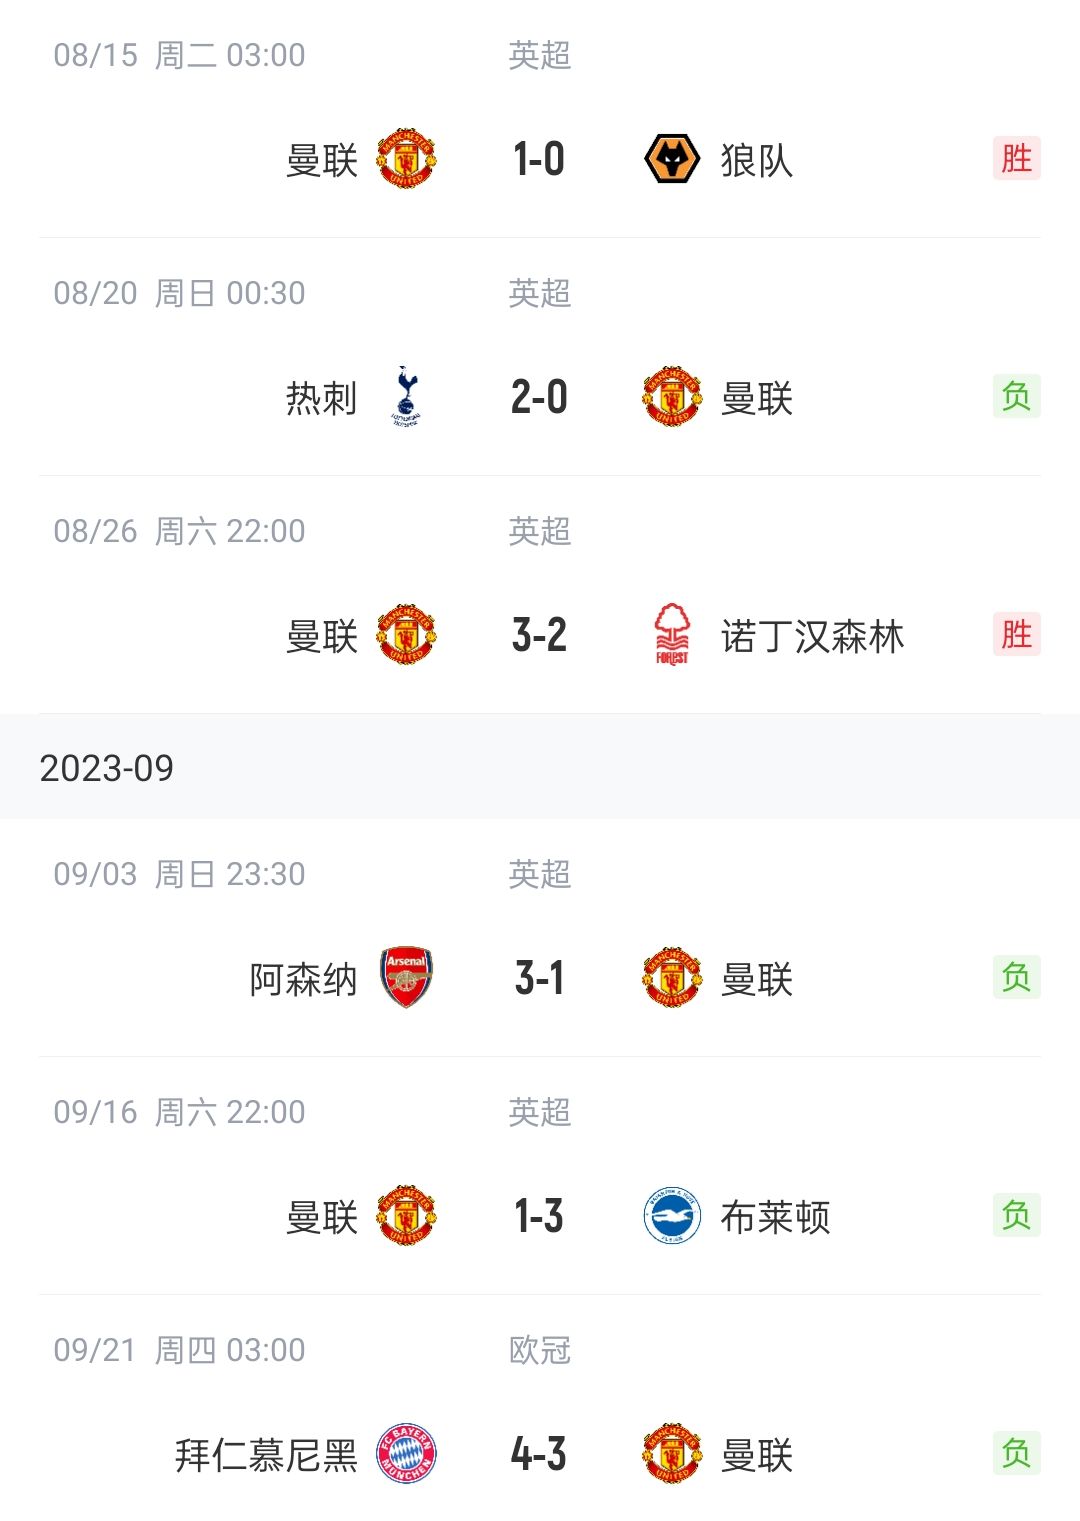Click Manchester United crest in Arsenal match

click(x=671, y=978)
